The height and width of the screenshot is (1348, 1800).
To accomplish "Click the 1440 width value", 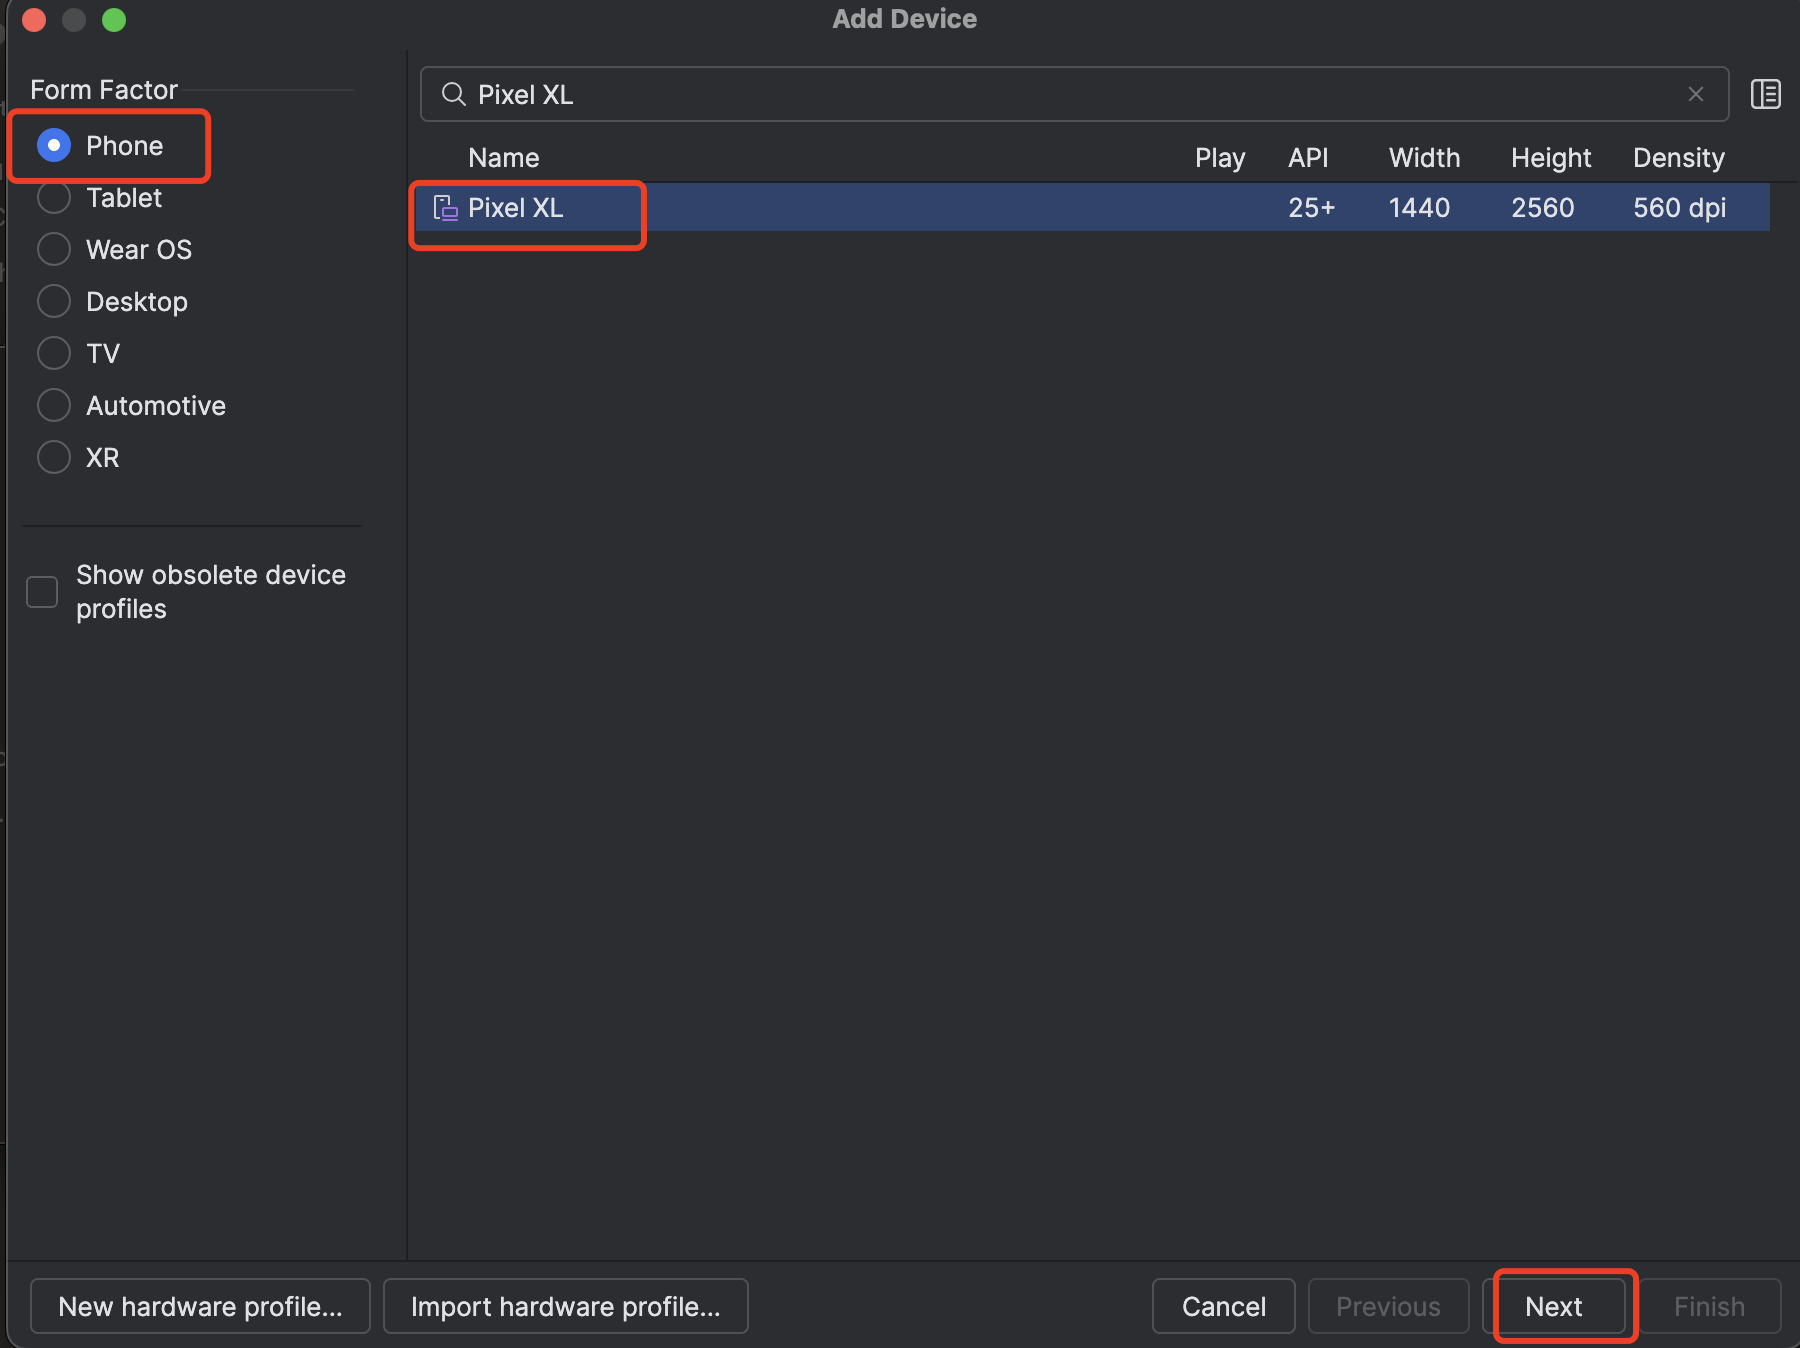I will tap(1419, 208).
